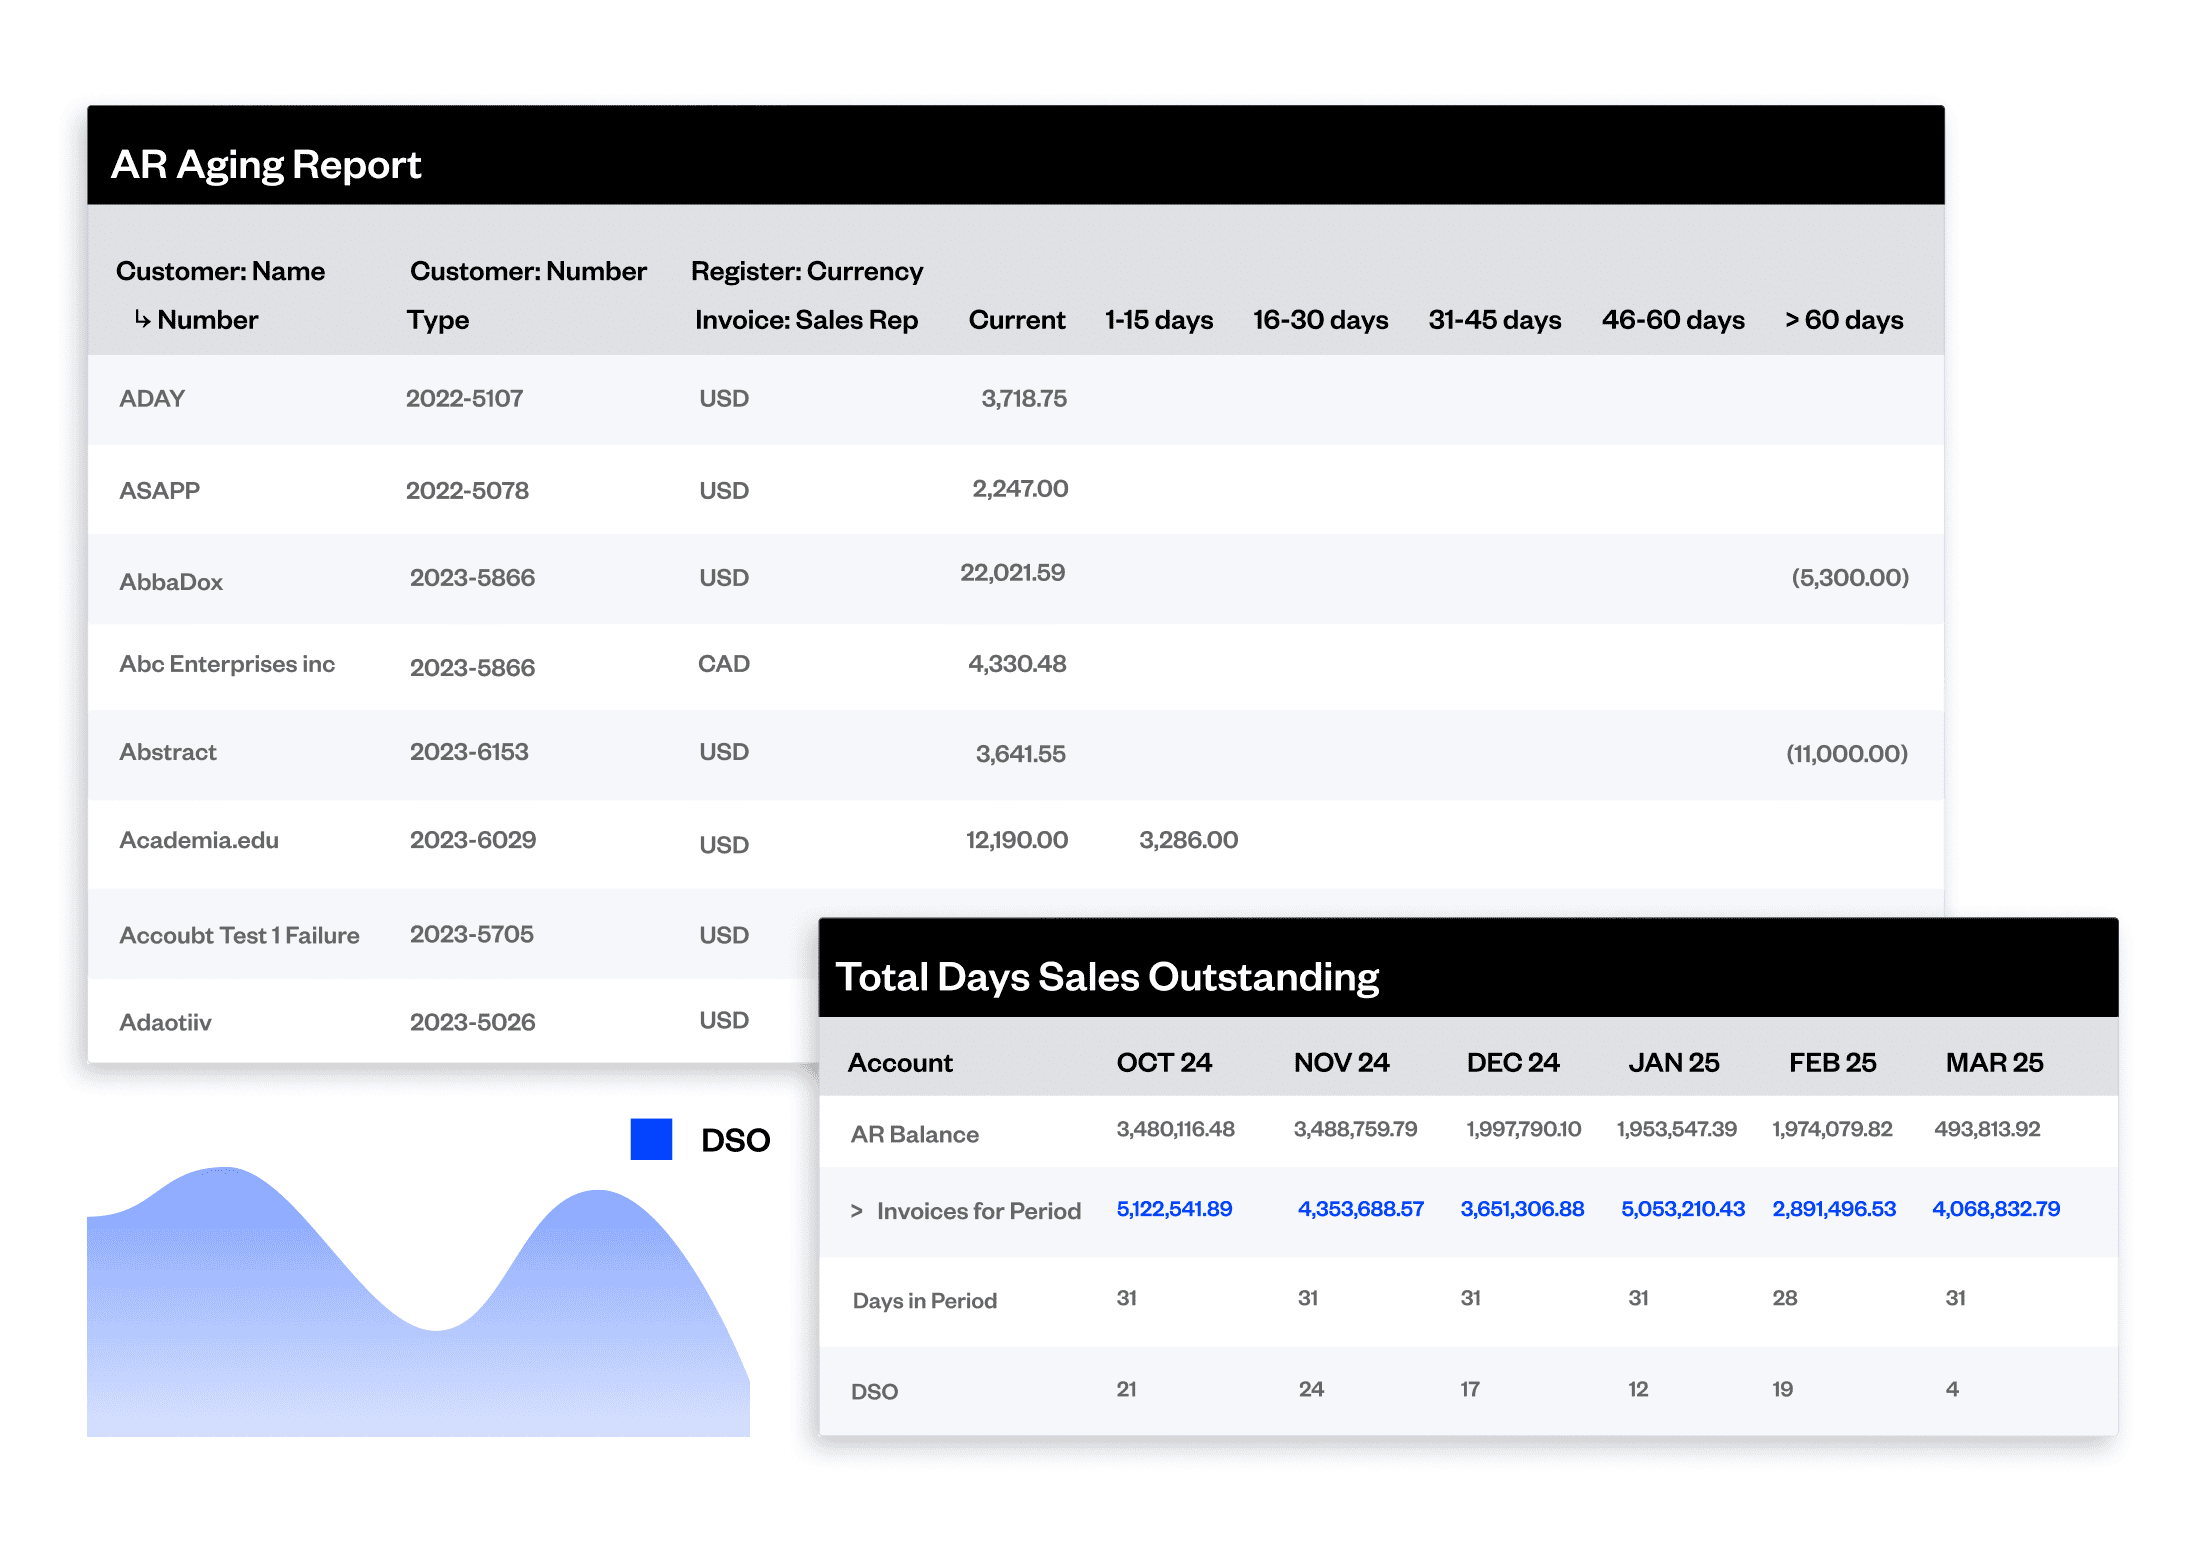Viewport: 2208px width, 1542px height.
Task: Open October invoices amount 5,122,541.89
Action: tap(1174, 1209)
